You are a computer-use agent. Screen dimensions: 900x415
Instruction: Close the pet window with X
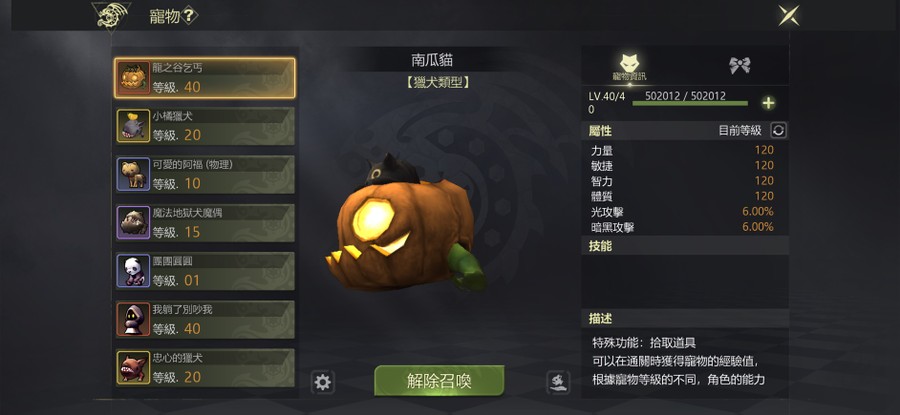[x=789, y=15]
